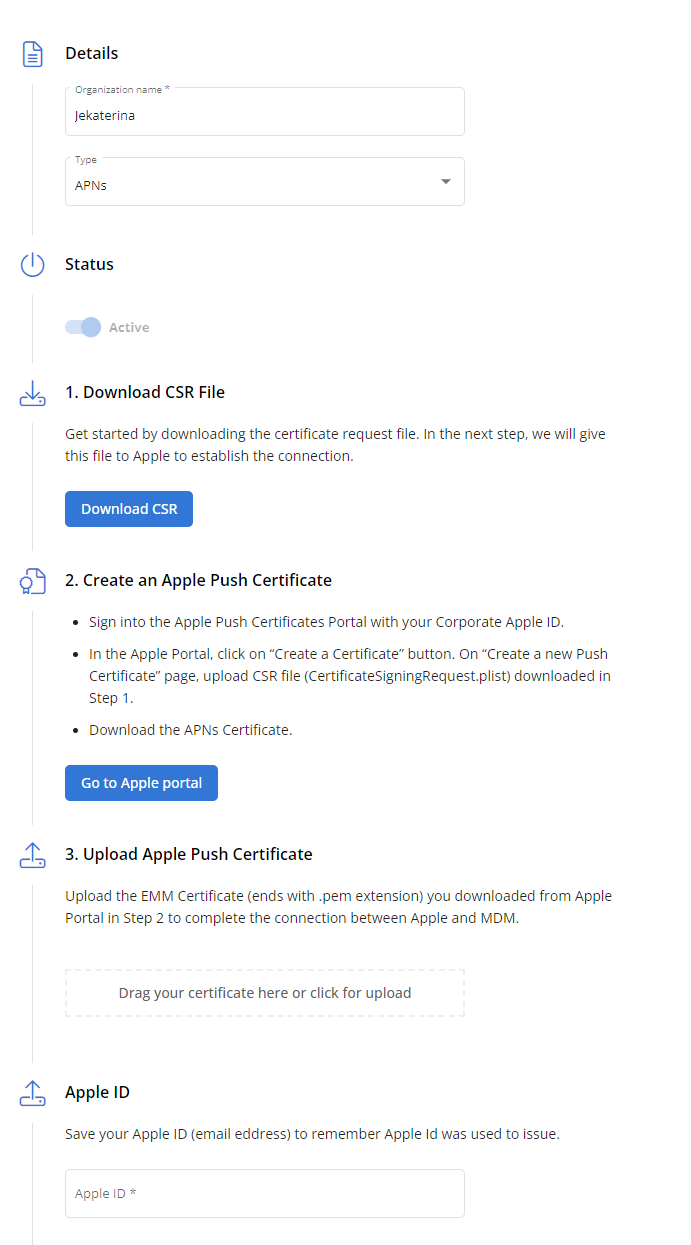The image size is (691, 1245).
Task: Click the certificate icon beside step 2
Action: [33, 581]
